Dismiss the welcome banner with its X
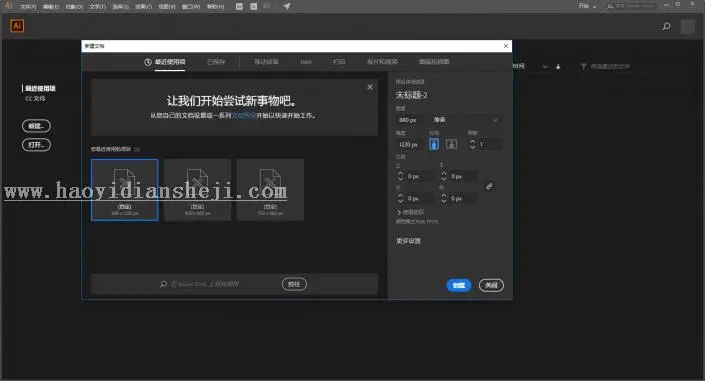The width and height of the screenshot is (705, 381). (370, 87)
